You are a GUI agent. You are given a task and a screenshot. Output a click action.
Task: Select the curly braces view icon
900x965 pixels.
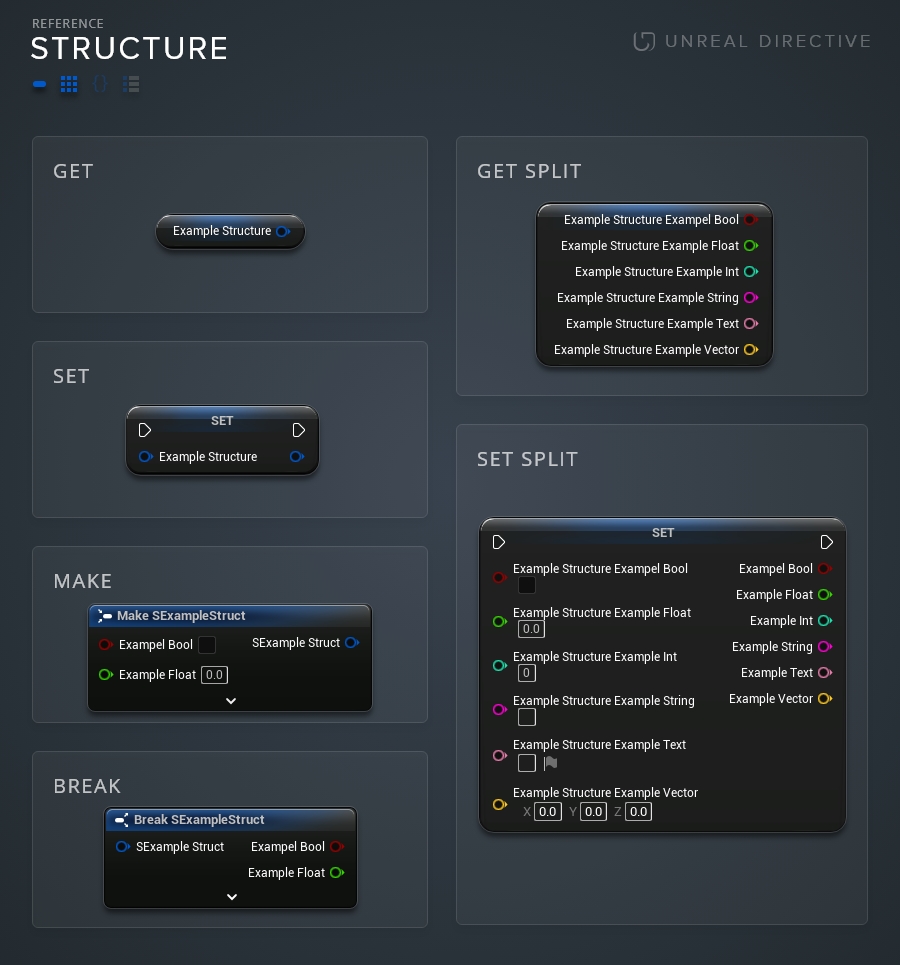click(100, 84)
